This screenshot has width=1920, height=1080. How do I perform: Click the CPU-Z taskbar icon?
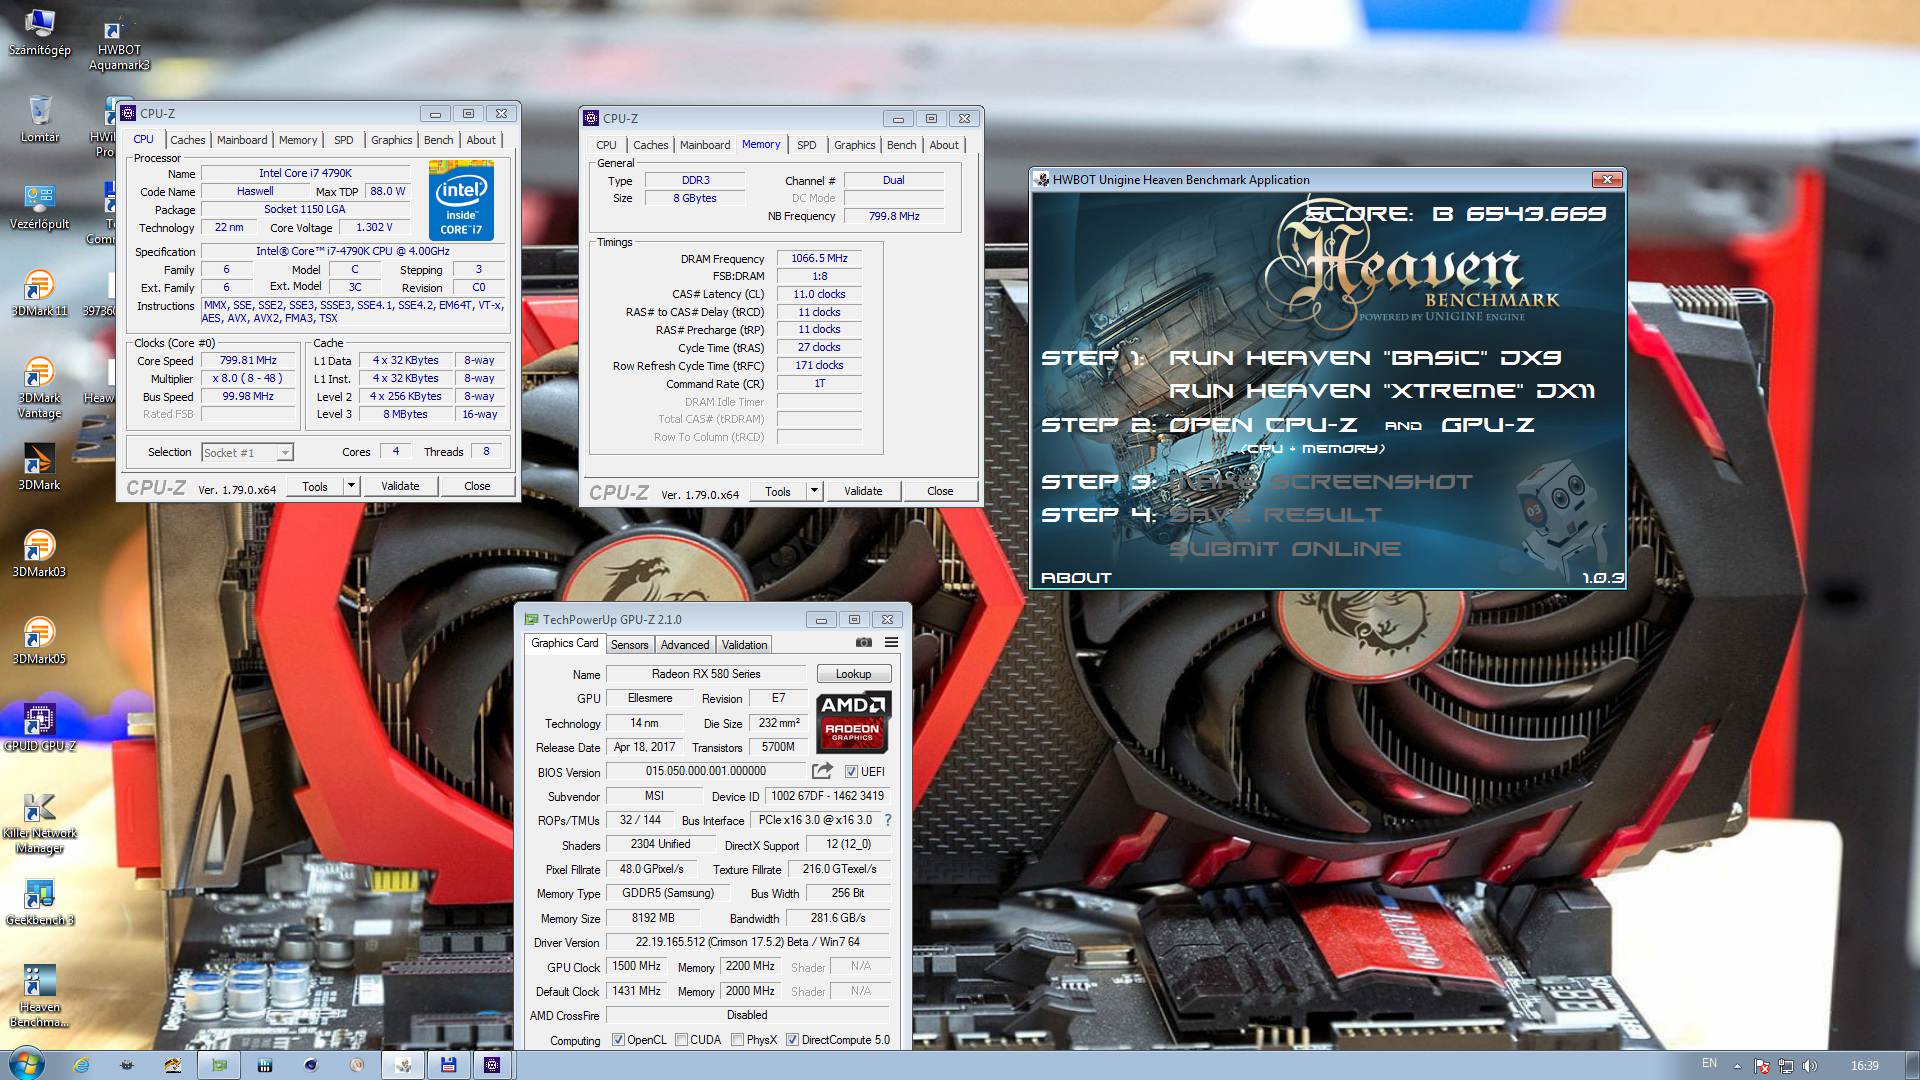pyautogui.click(x=492, y=1065)
